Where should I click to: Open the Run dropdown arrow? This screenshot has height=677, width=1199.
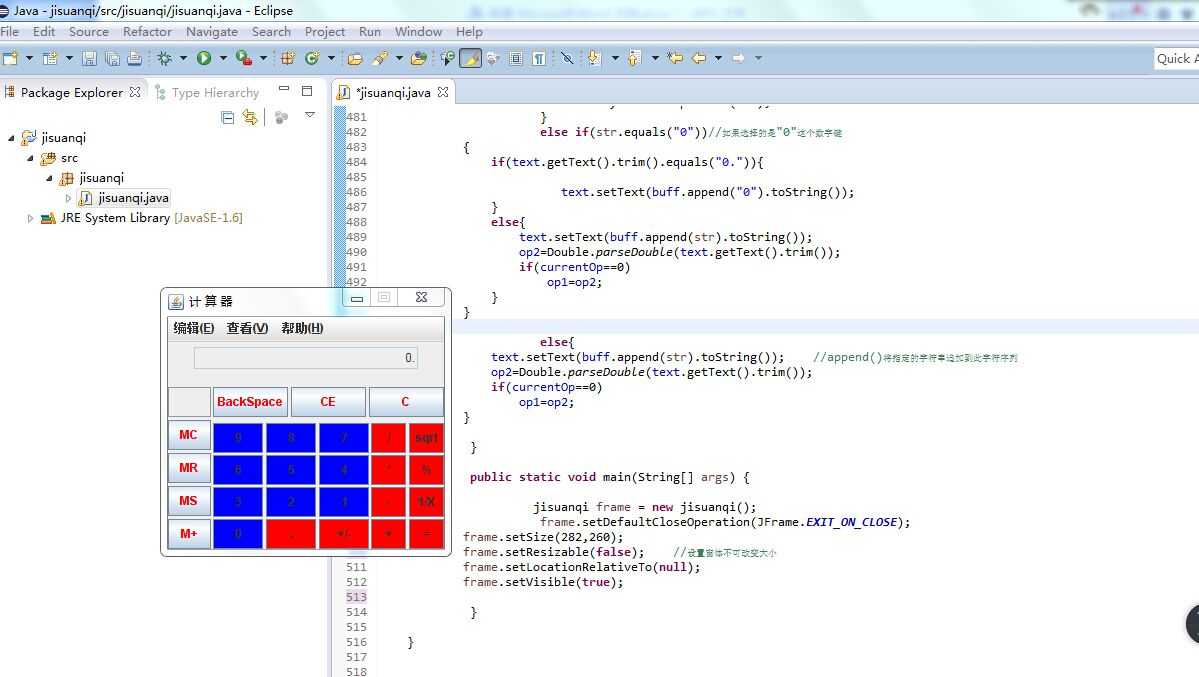click(x=223, y=58)
